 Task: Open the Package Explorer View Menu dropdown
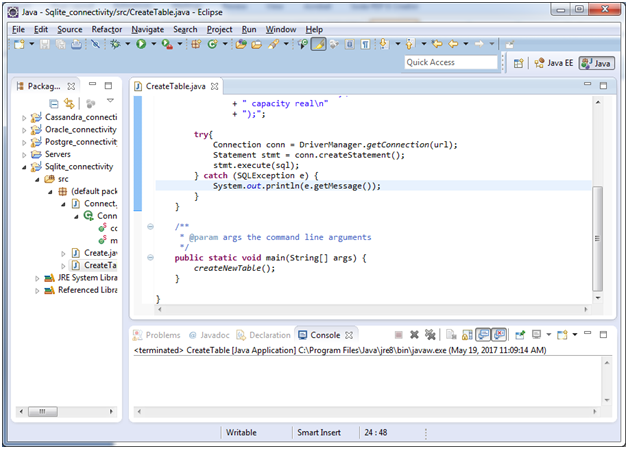tap(110, 102)
